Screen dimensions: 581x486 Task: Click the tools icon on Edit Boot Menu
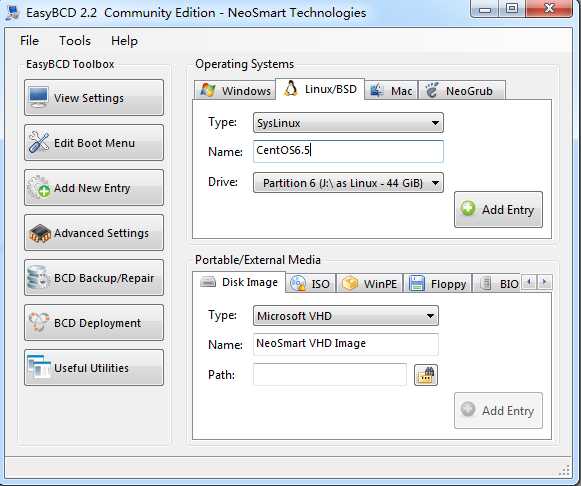(39, 142)
